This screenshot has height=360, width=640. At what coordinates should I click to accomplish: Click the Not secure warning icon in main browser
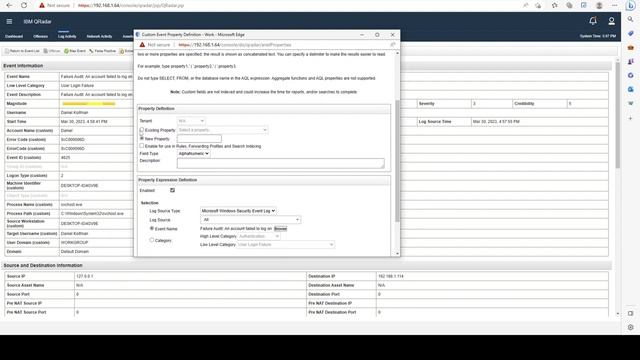tap(42, 5)
